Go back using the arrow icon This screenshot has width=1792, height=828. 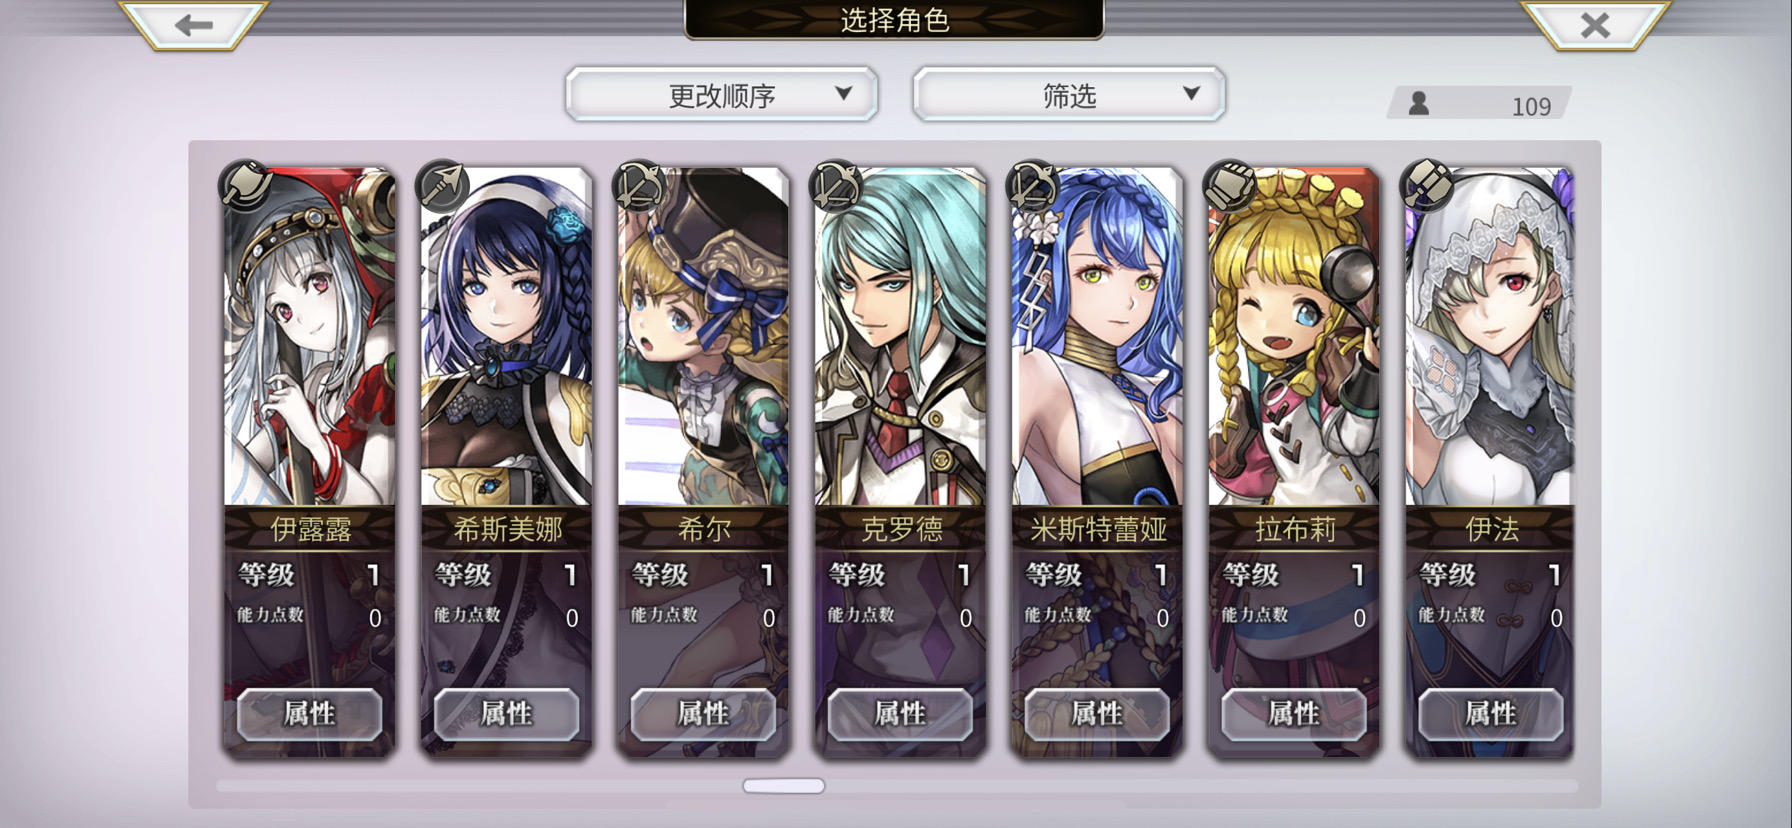click(x=193, y=25)
